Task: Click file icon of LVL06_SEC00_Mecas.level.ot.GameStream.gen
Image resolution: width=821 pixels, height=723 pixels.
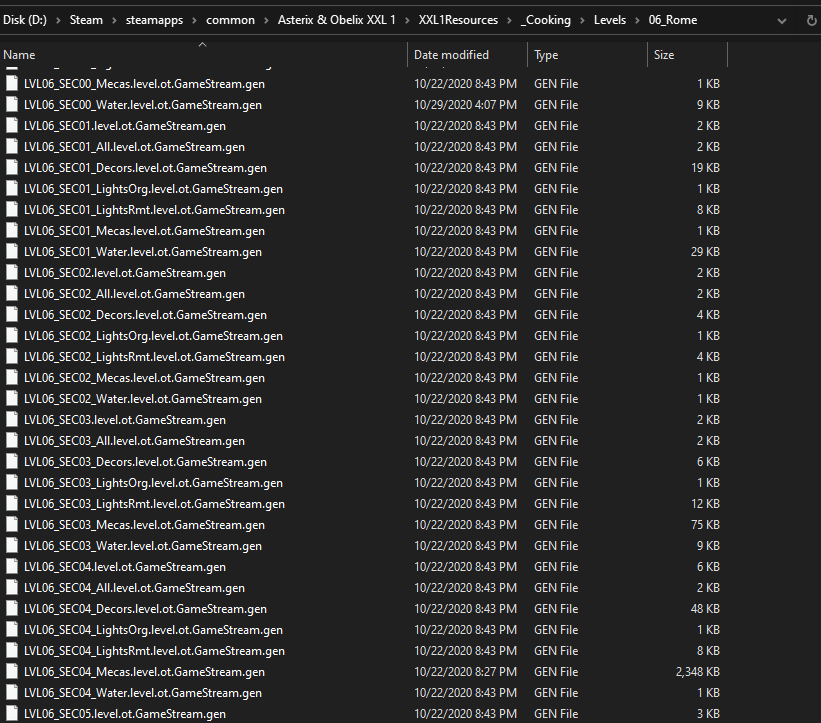Action: [x=12, y=84]
